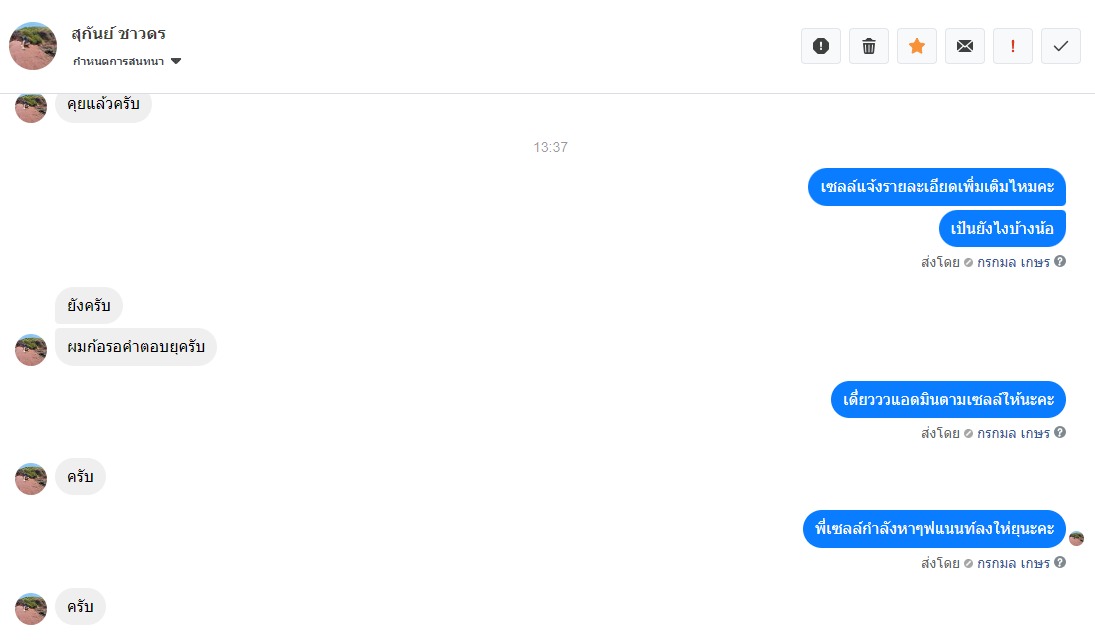1095x642 pixels.
Task: Mark the conversation done with the checkmark icon
Action: [1061, 46]
